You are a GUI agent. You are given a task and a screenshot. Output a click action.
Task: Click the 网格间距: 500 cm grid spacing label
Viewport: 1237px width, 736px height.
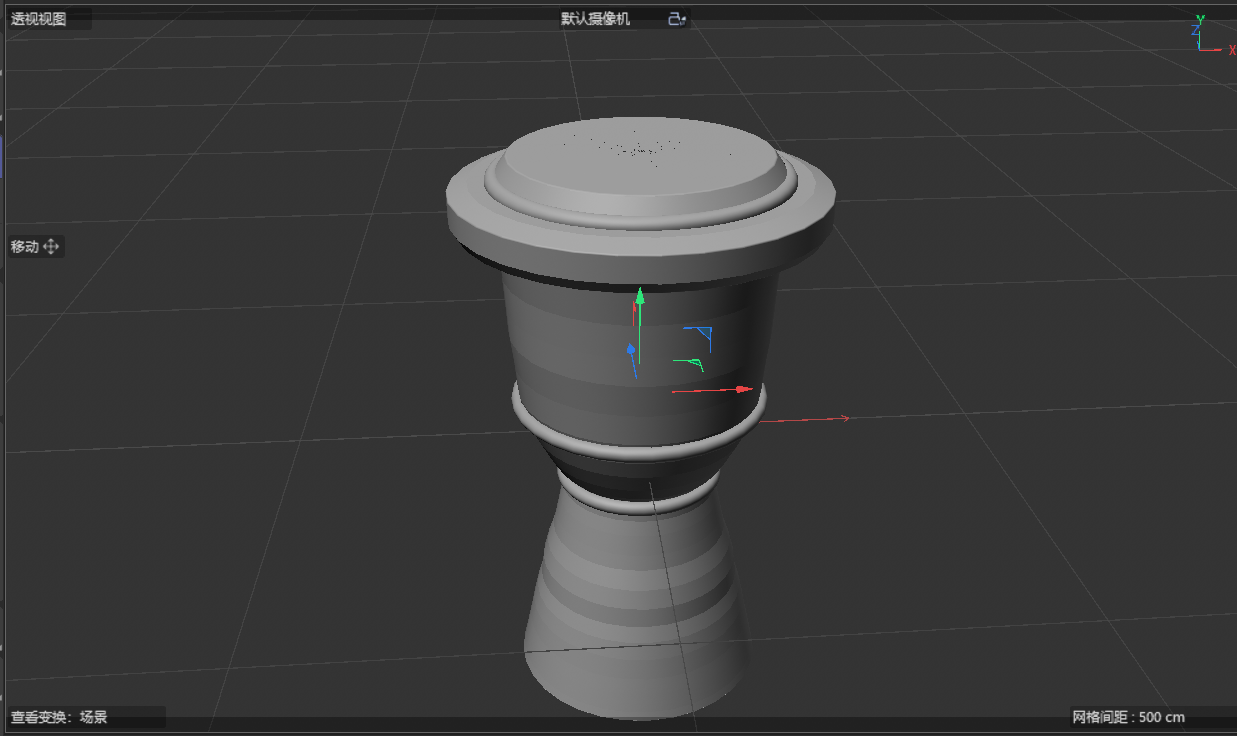point(1128,717)
